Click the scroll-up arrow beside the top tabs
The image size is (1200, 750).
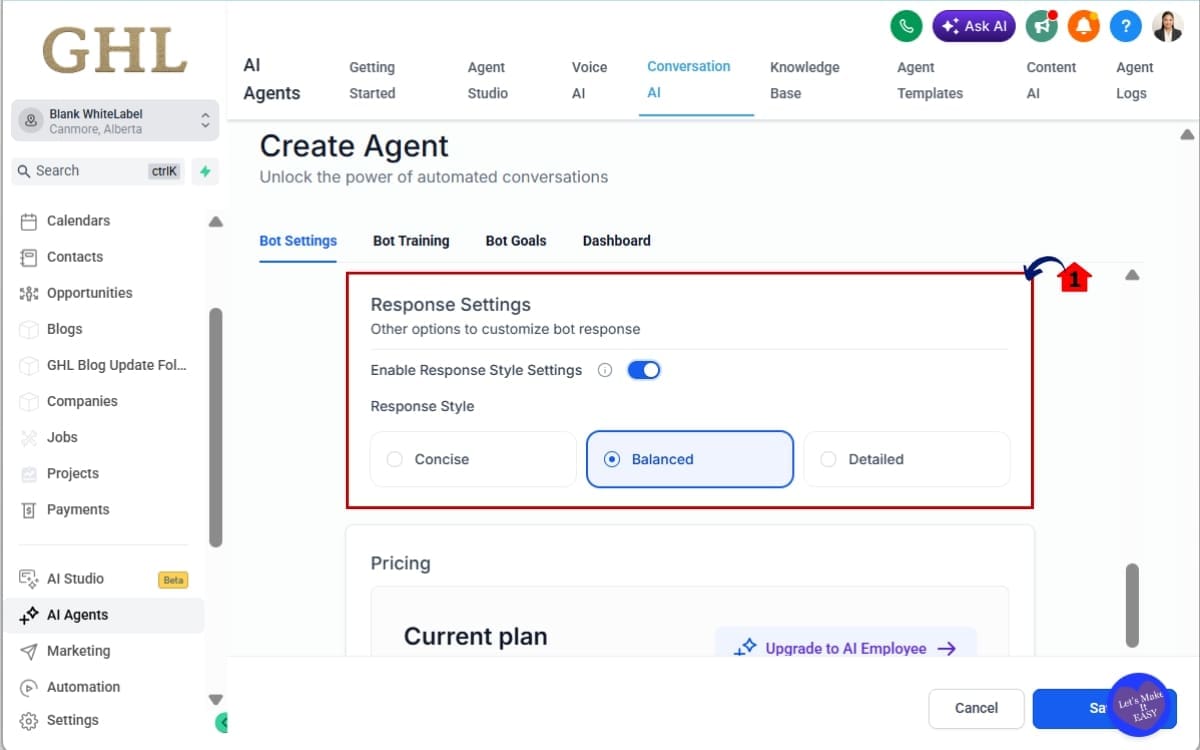pyautogui.click(x=1187, y=134)
